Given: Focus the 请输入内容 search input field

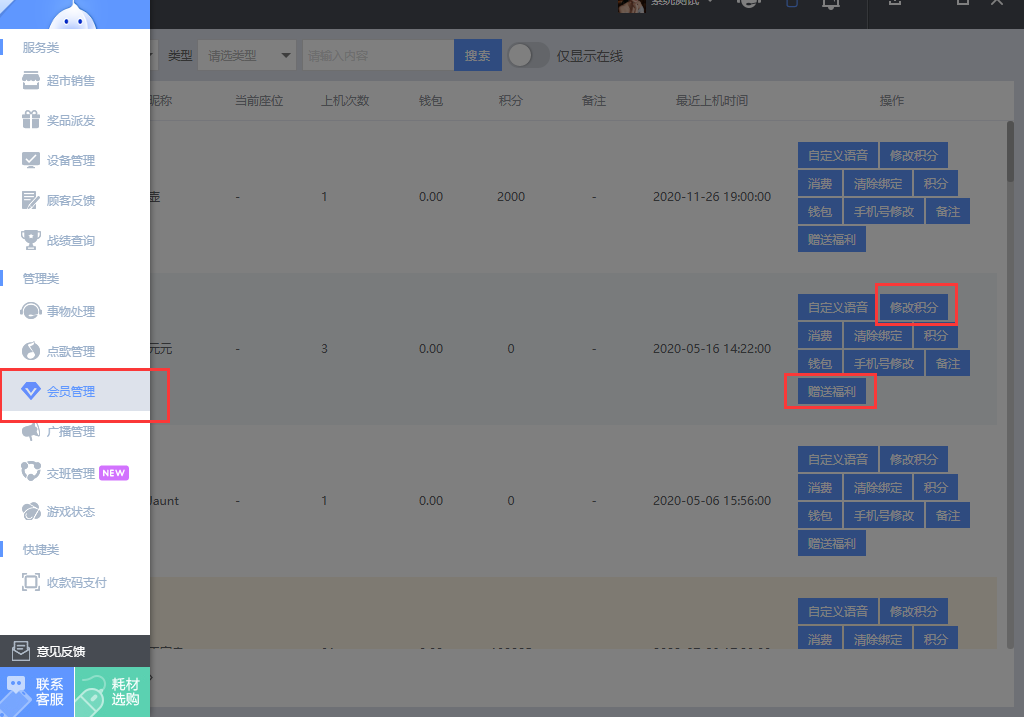Looking at the screenshot, I should pyautogui.click(x=377, y=56).
